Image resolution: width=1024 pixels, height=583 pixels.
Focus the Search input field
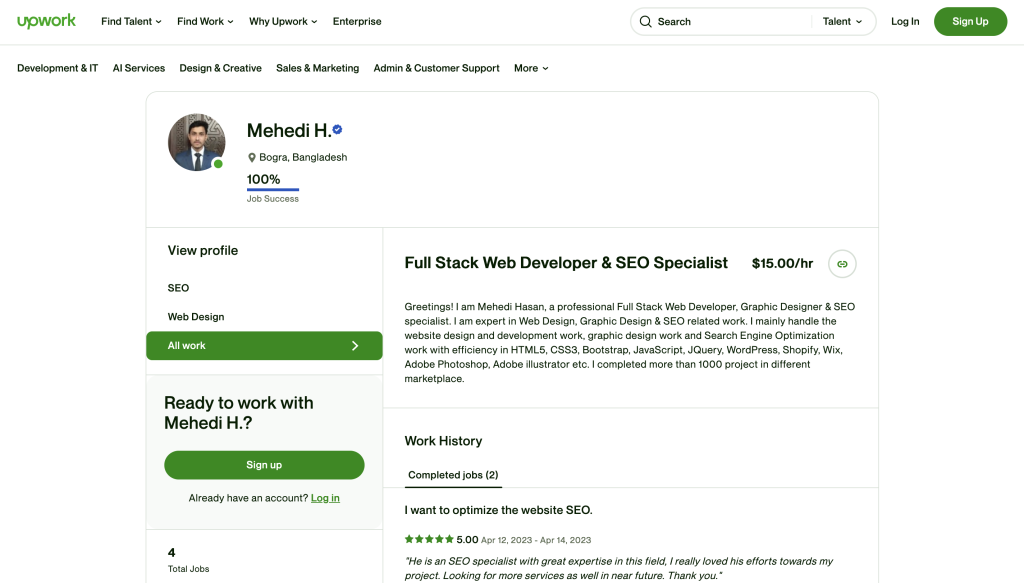(731, 22)
